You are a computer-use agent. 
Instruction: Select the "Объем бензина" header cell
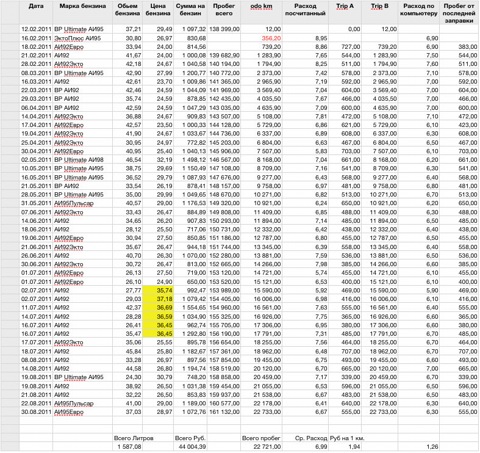tap(128, 12)
